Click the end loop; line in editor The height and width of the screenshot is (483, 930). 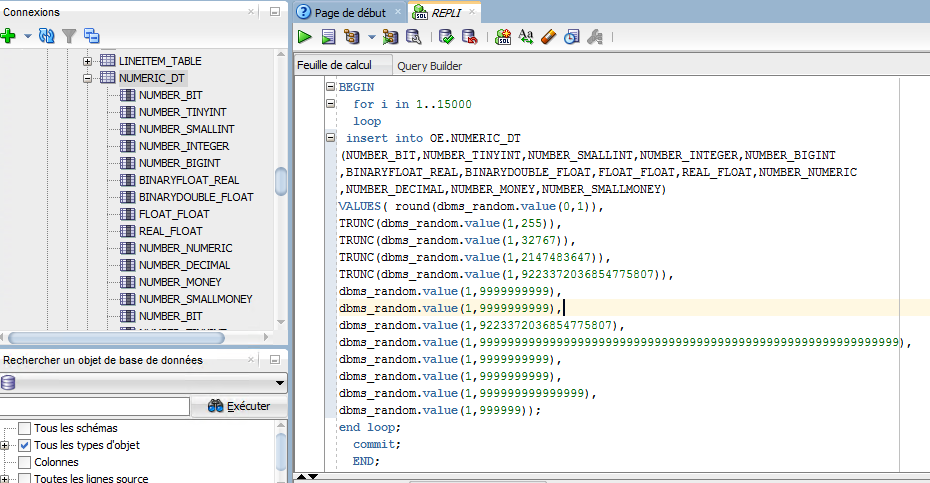click(370, 427)
